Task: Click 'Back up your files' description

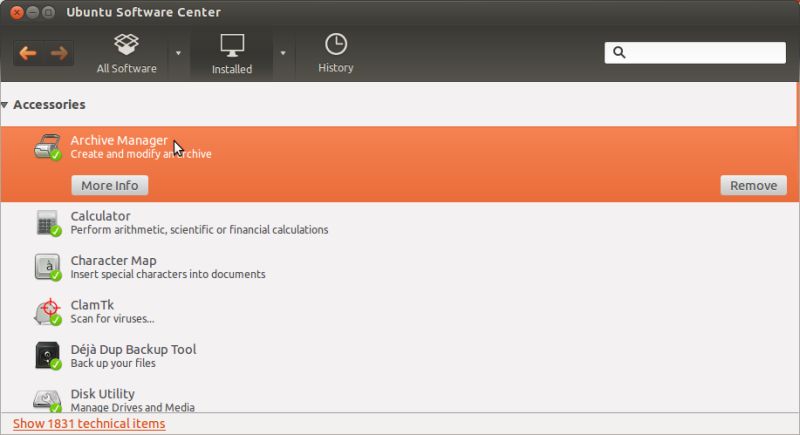Action: click(113, 363)
